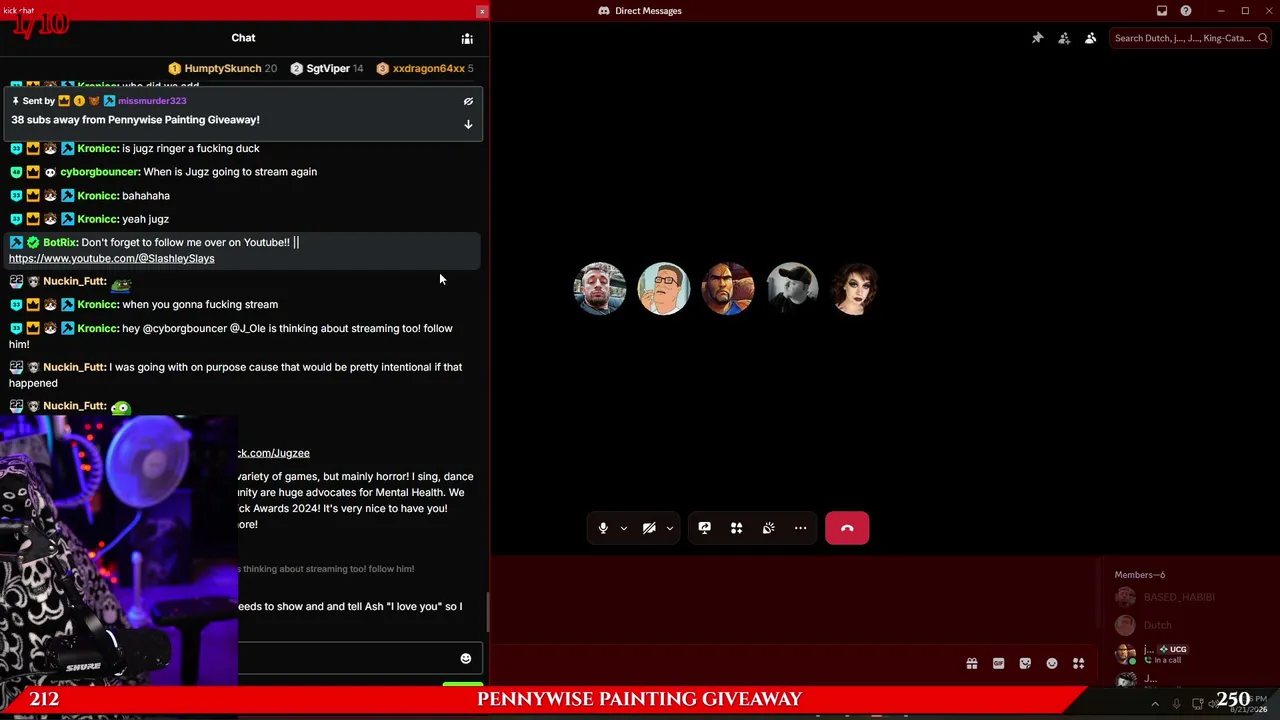Maximize the Discord window
Viewport: 1280px width, 720px height.
(x=1245, y=11)
